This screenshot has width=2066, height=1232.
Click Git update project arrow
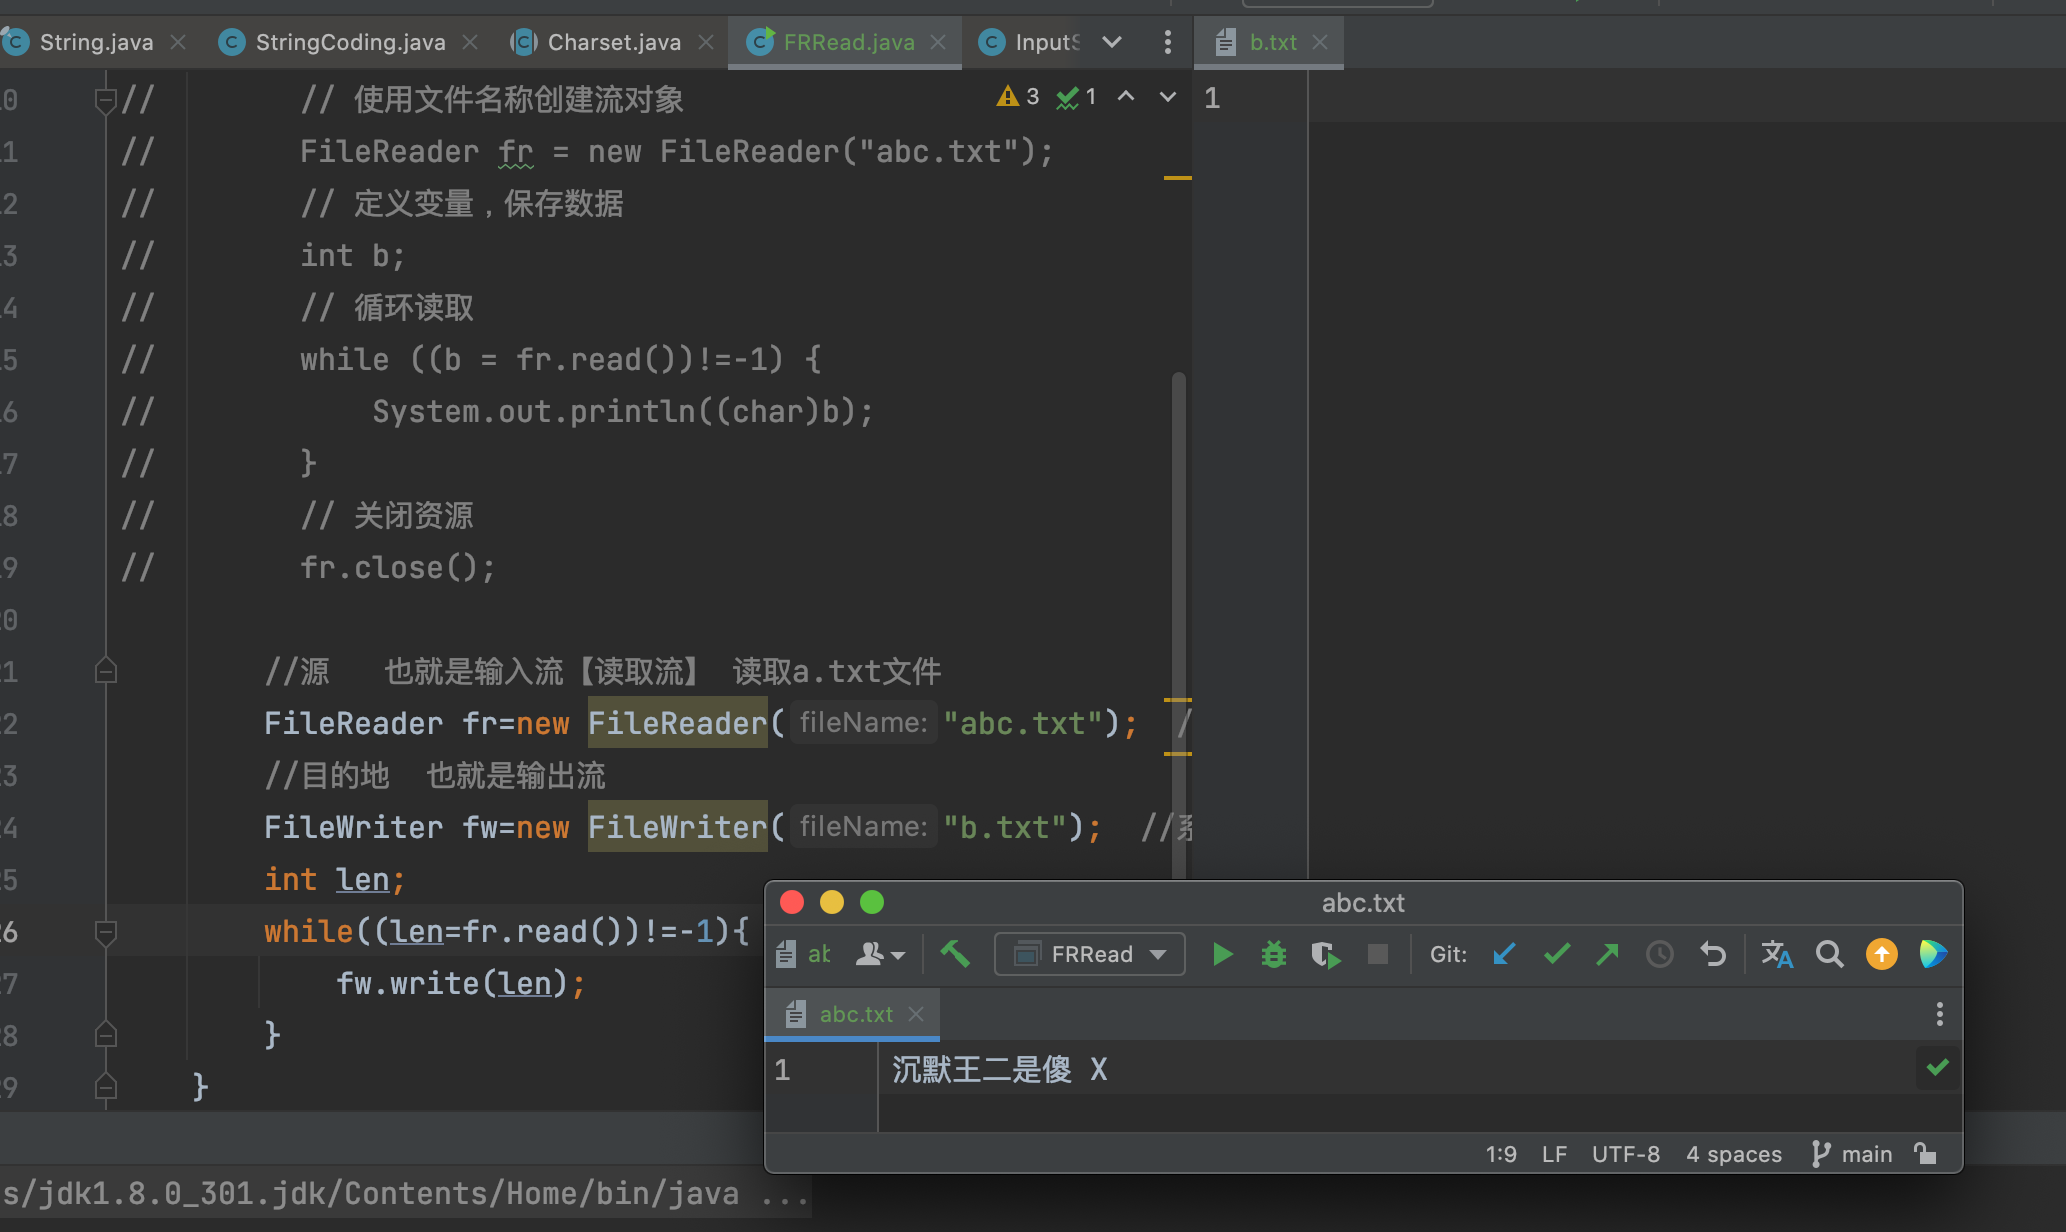(1504, 954)
